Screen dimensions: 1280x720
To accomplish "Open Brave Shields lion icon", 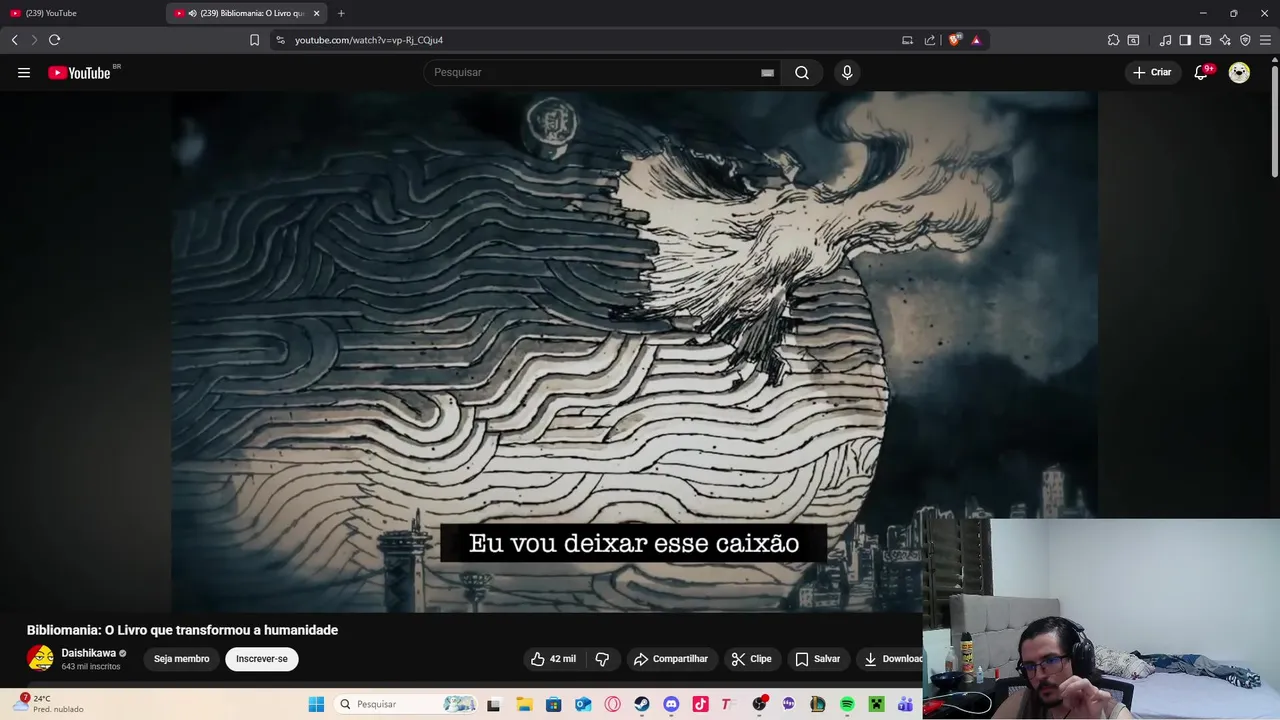I will [954, 40].
